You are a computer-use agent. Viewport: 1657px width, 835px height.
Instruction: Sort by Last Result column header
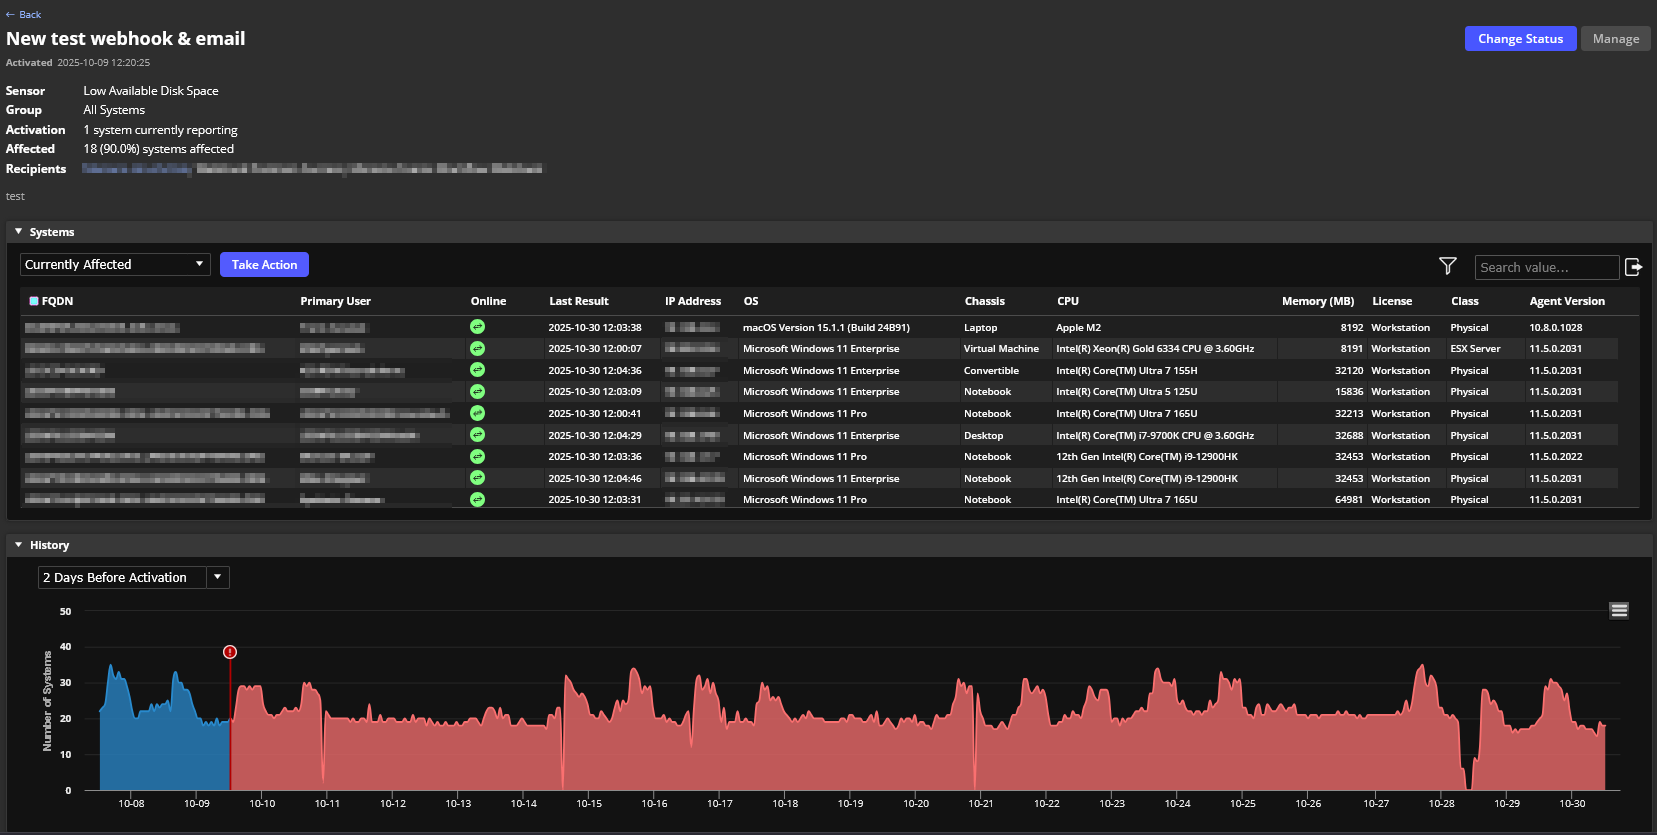click(x=578, y=301)
